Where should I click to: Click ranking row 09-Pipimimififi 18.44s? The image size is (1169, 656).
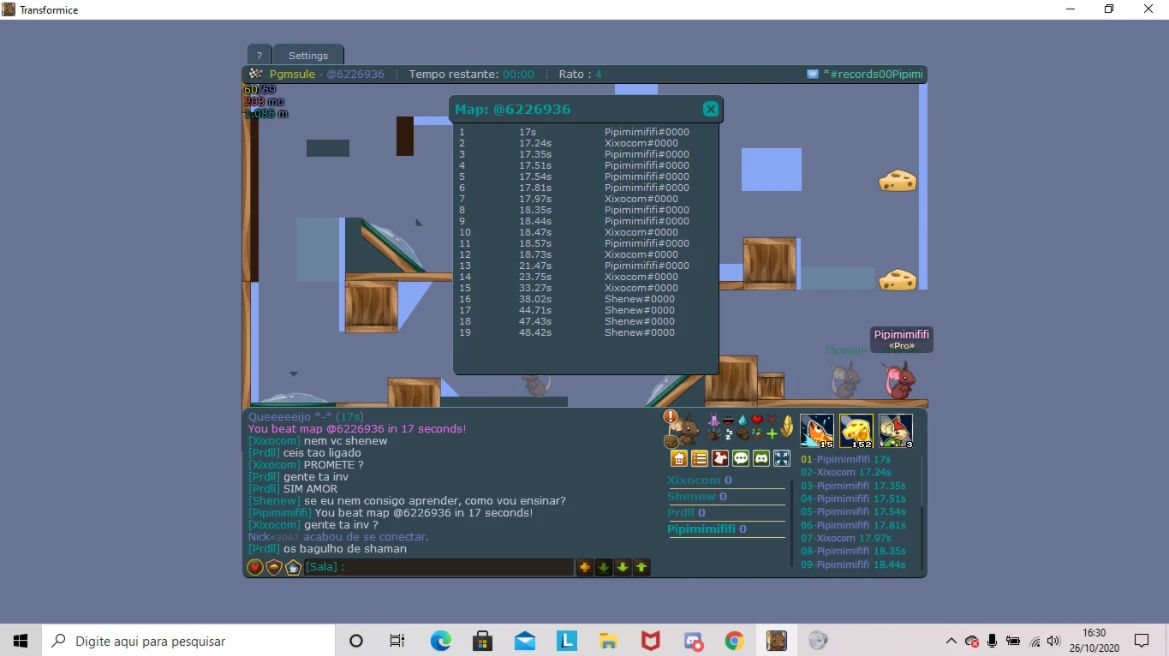854,564
